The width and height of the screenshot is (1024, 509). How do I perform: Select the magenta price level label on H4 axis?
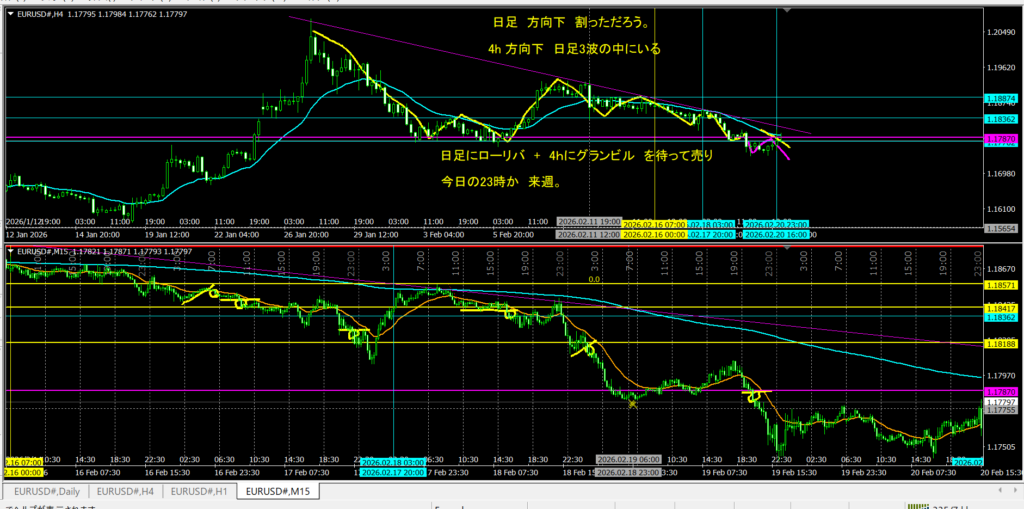[1001, 139]
